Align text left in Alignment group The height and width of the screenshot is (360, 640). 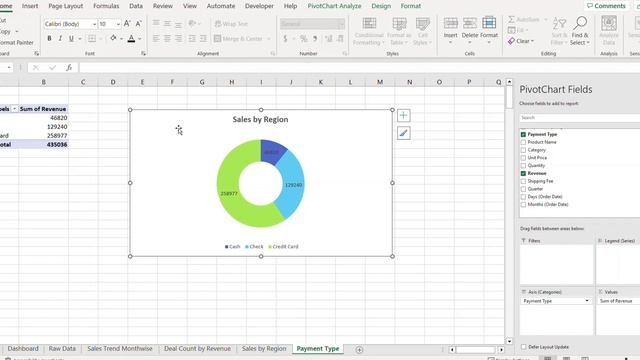156,38
